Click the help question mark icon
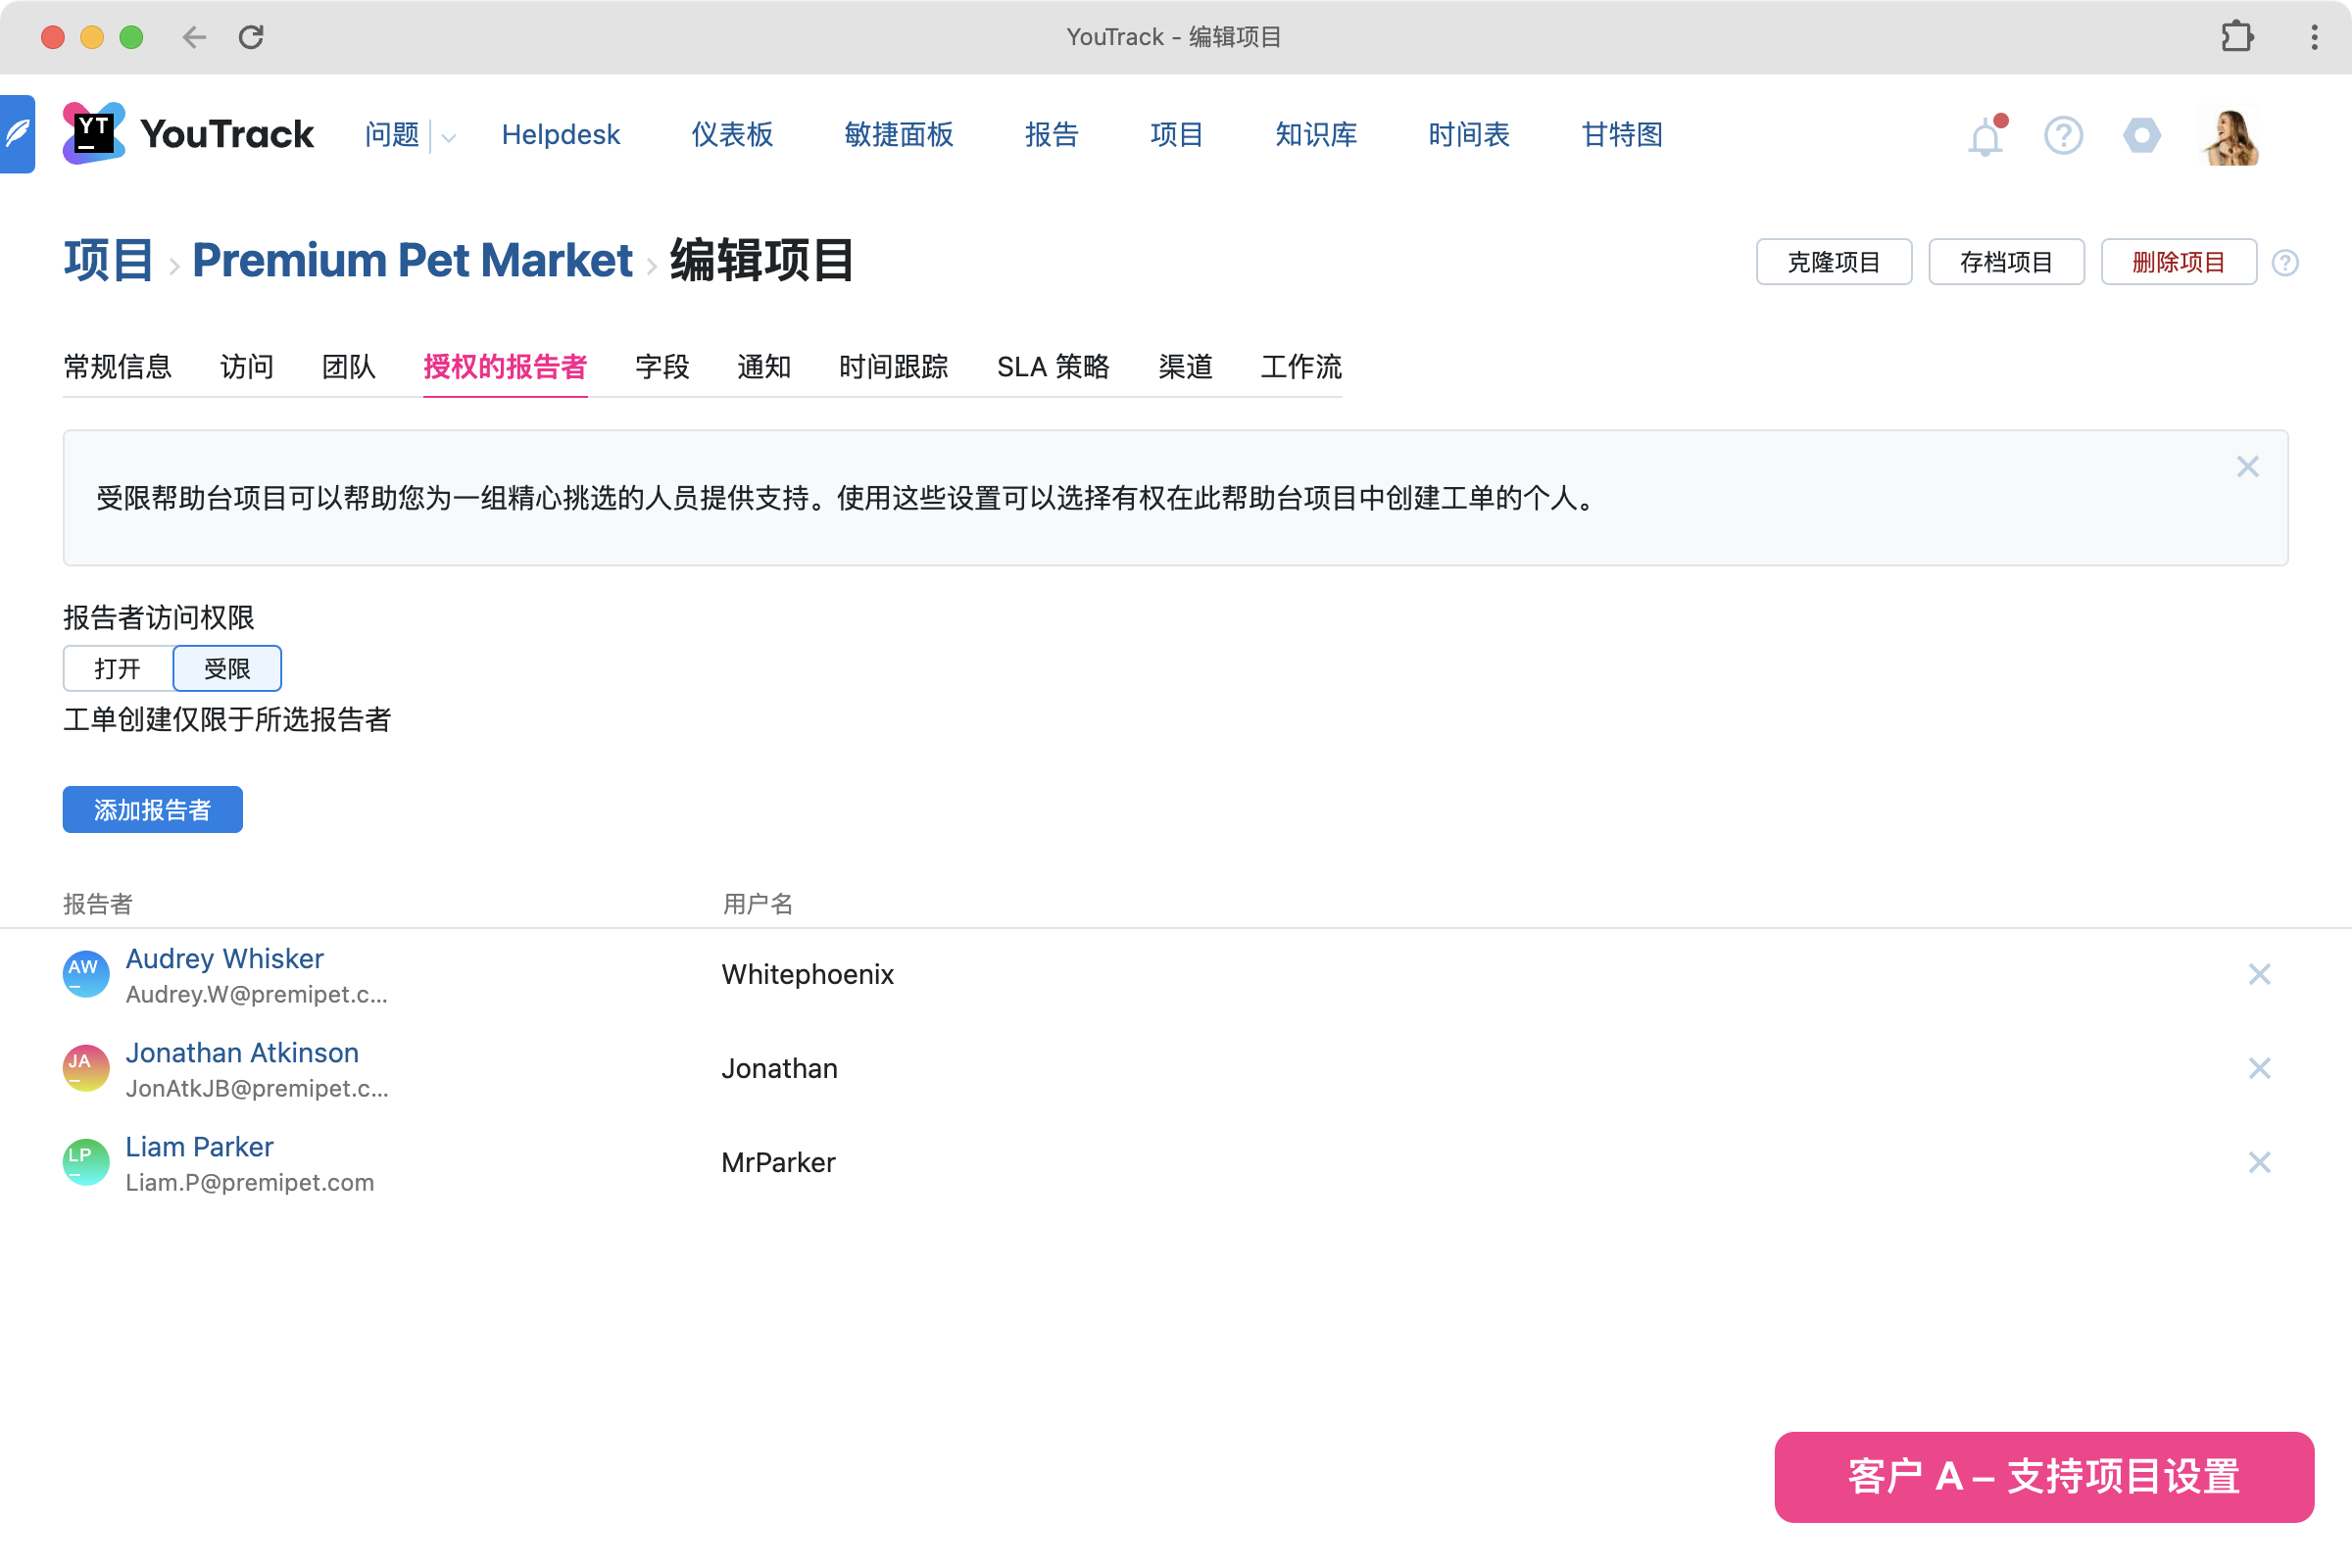The image size is (2352, 1568). click(2063, 135)
